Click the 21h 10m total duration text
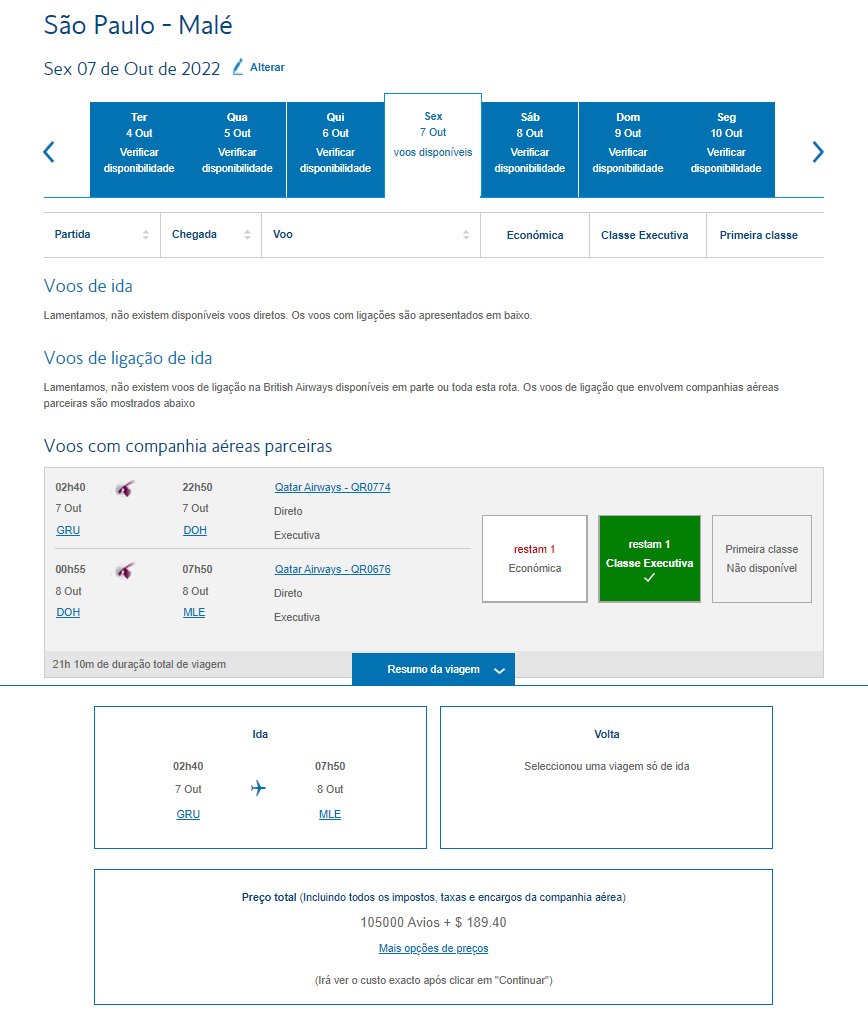The width and height of the screenshot is (868, 1016). coord(139,664)
